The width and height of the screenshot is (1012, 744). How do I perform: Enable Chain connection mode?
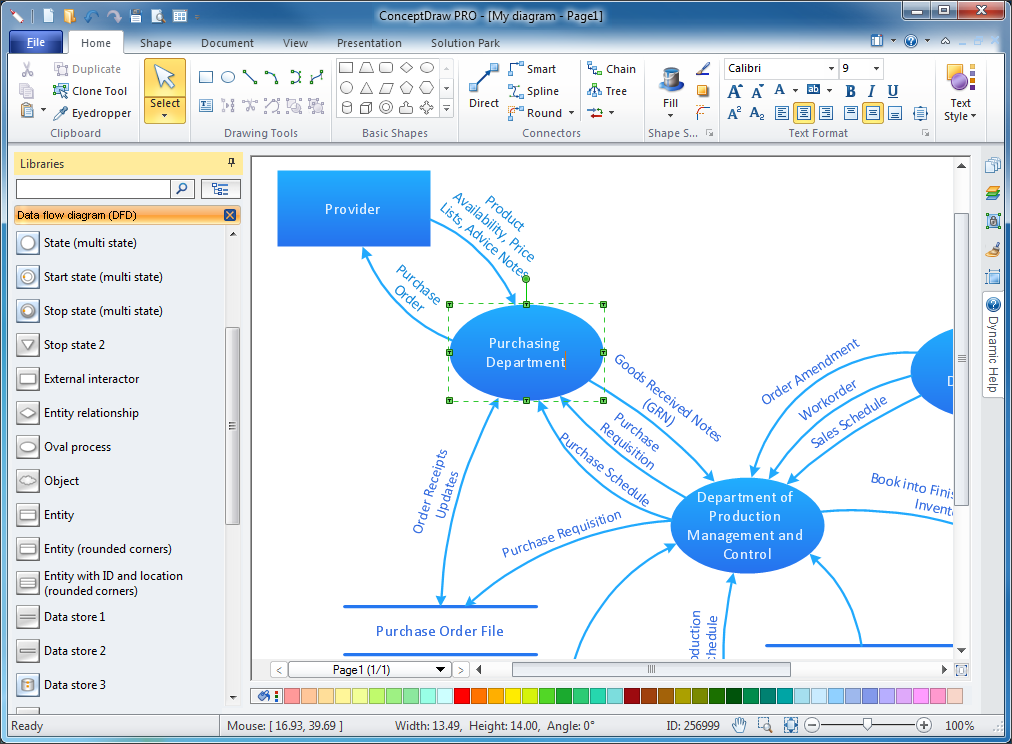611,68
